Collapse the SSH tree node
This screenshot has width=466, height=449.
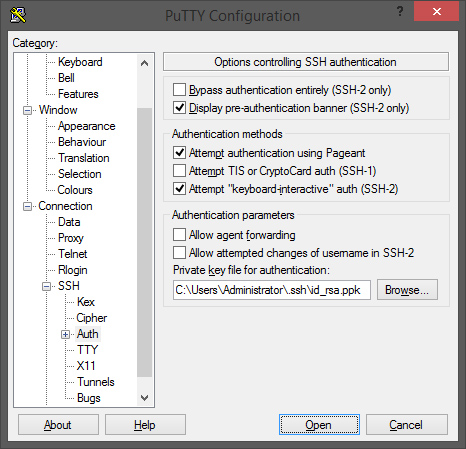click(x=47, y=286)
